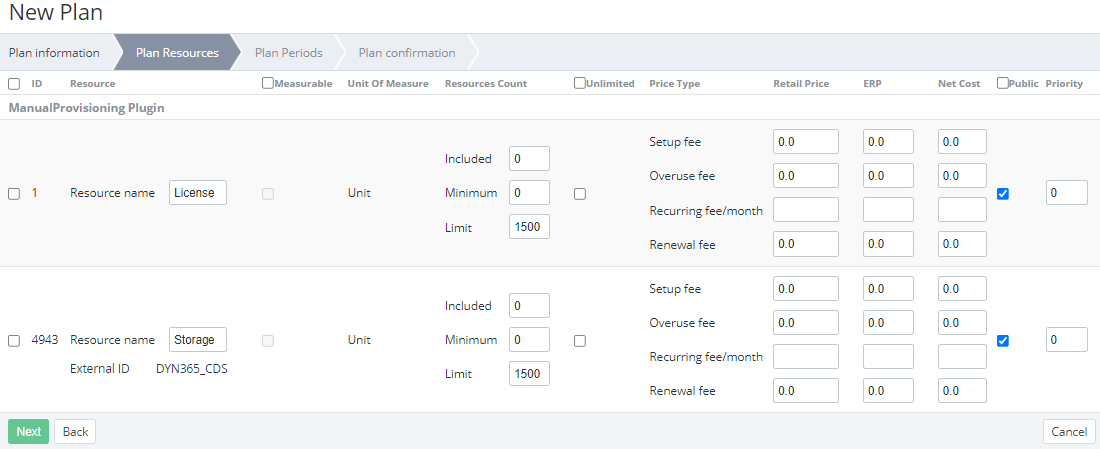Image resolution: width=1100 pixels, height=449 pixels.
Task: Select the row checkbox for resource ID 1
Action: click(x=14, y=194)
